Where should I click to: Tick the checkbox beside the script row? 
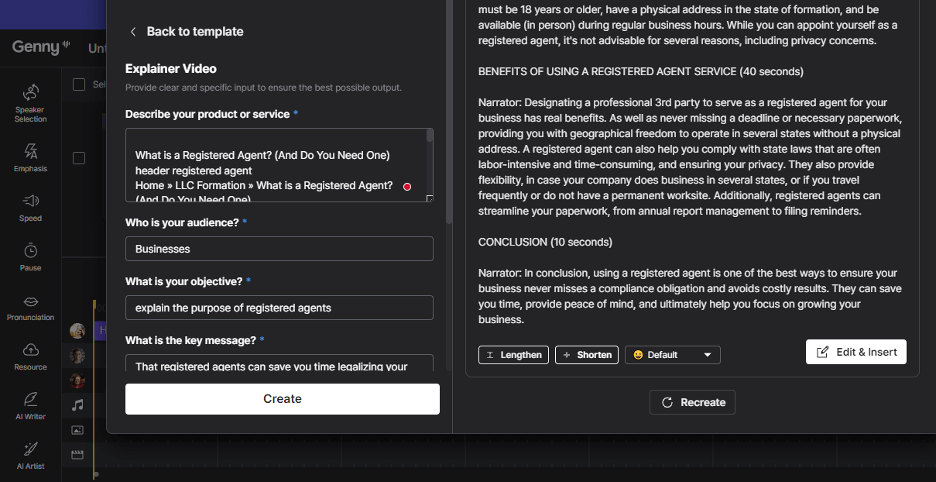coord(79,158)
